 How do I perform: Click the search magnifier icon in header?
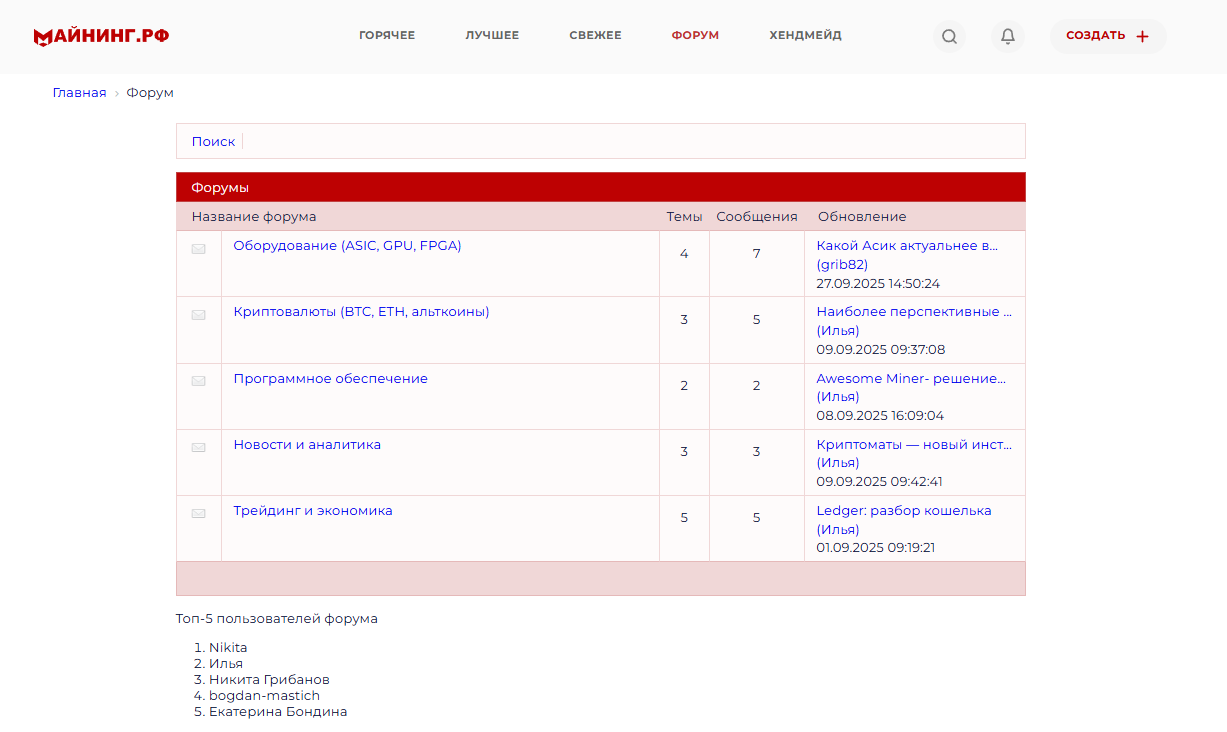click(x=949, y=37)
